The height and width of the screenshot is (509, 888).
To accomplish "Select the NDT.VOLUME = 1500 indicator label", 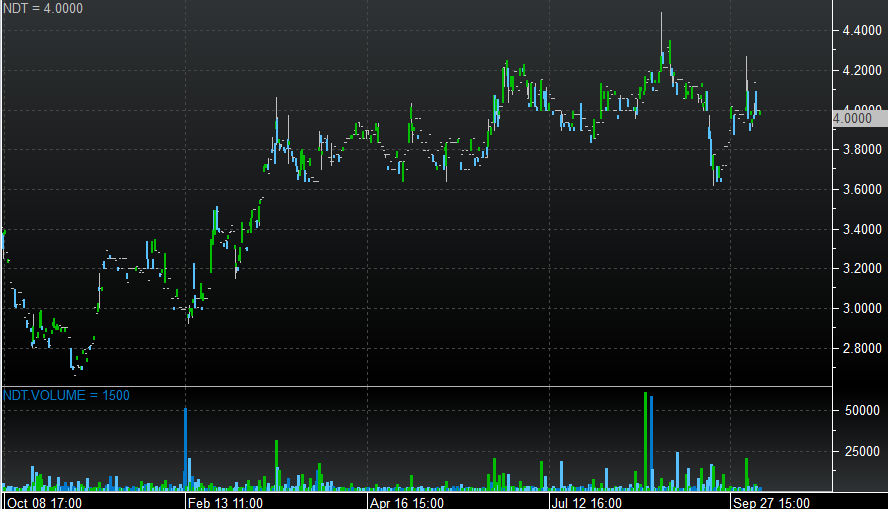I will coord(66,395).
